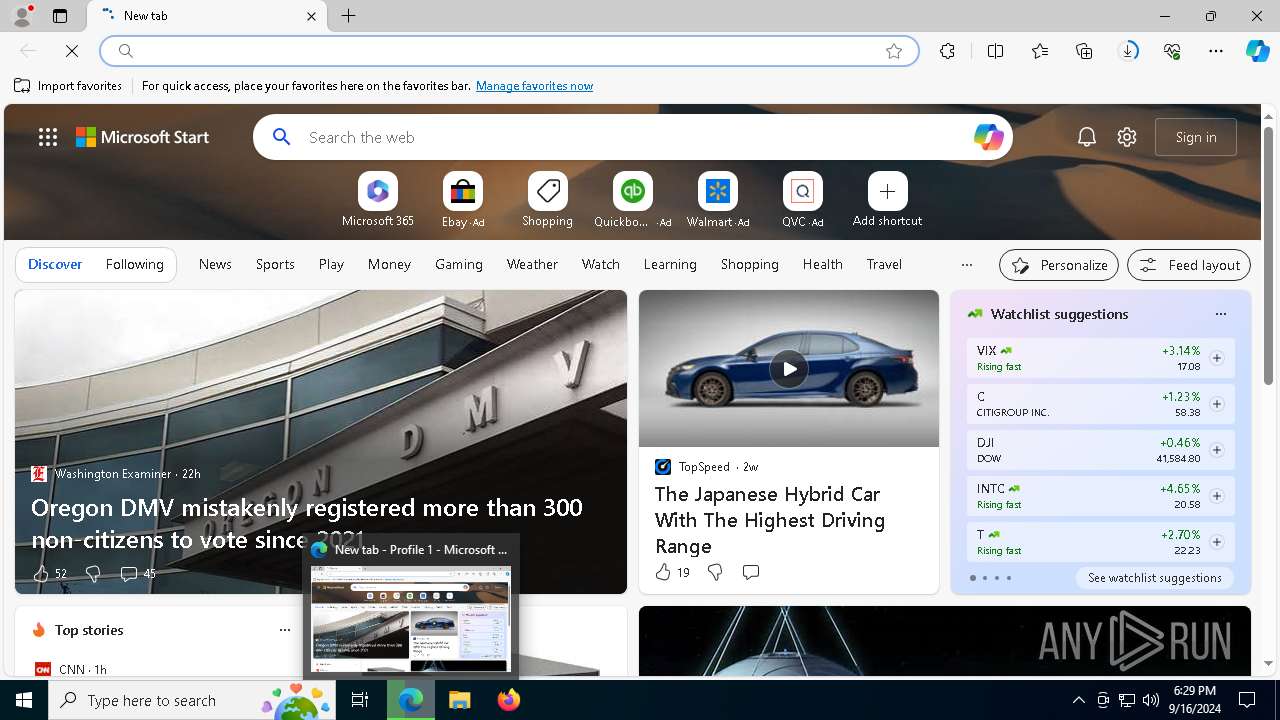
Task: Open the notifications bell
Action: pyautogui.click(x=1087, y=137)
